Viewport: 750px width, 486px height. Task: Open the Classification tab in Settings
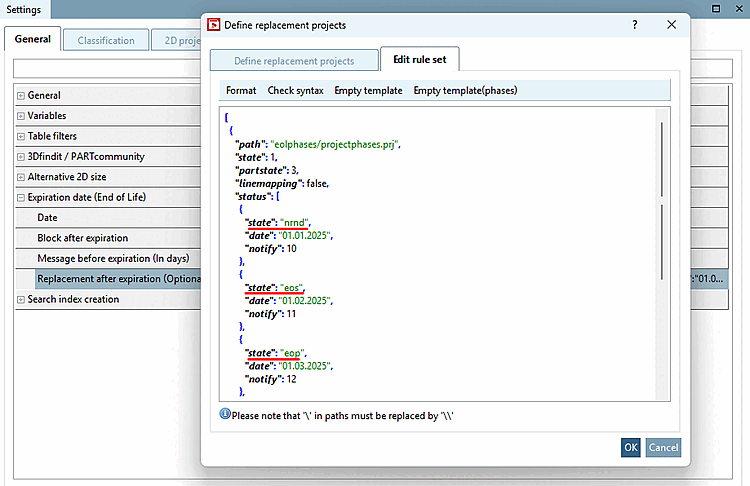click(x=106, y=41)
